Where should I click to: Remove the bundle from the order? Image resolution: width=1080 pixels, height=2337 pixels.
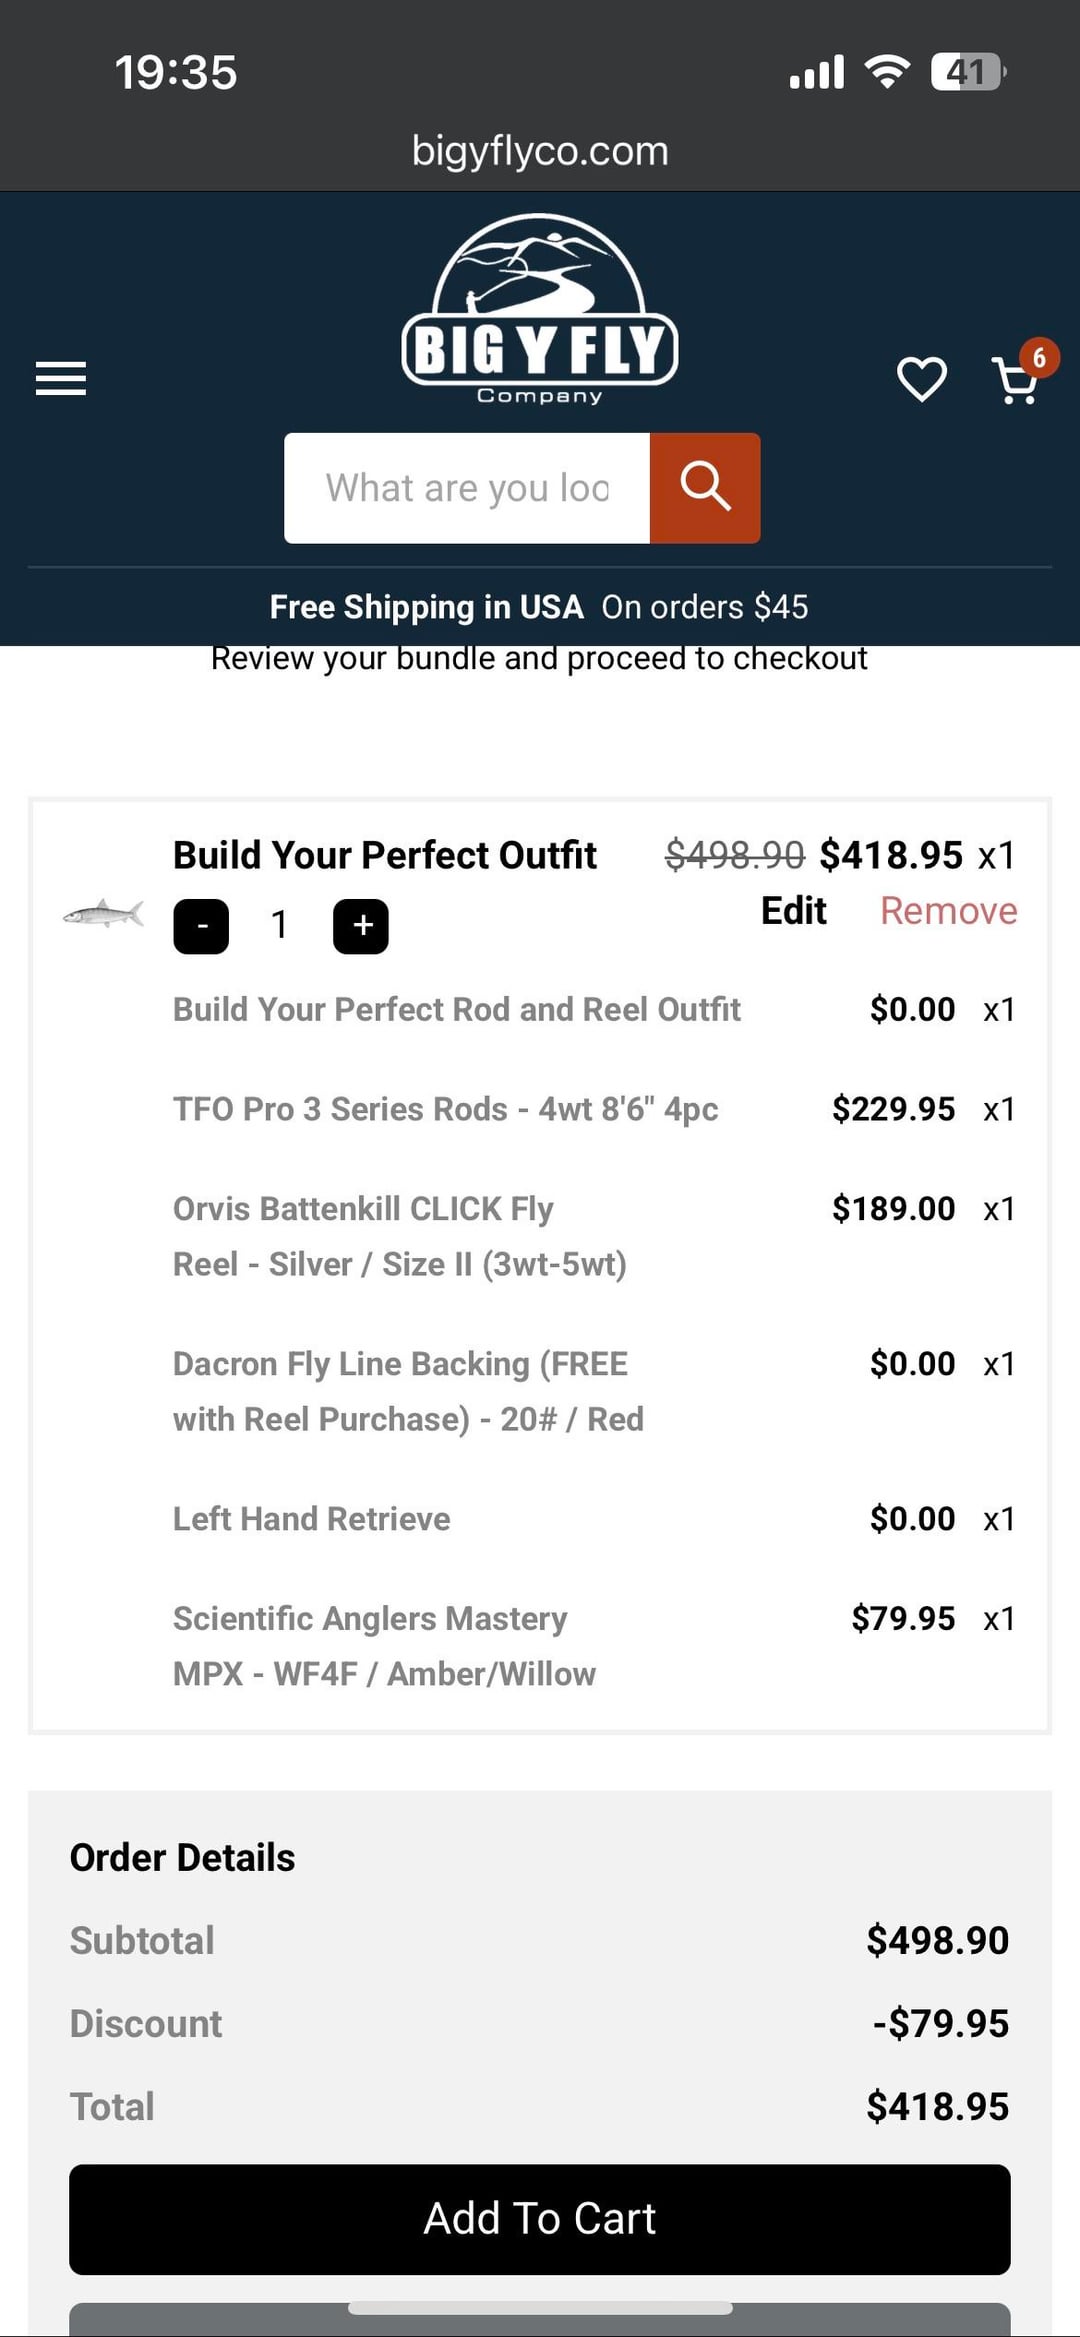coord(948,911)
